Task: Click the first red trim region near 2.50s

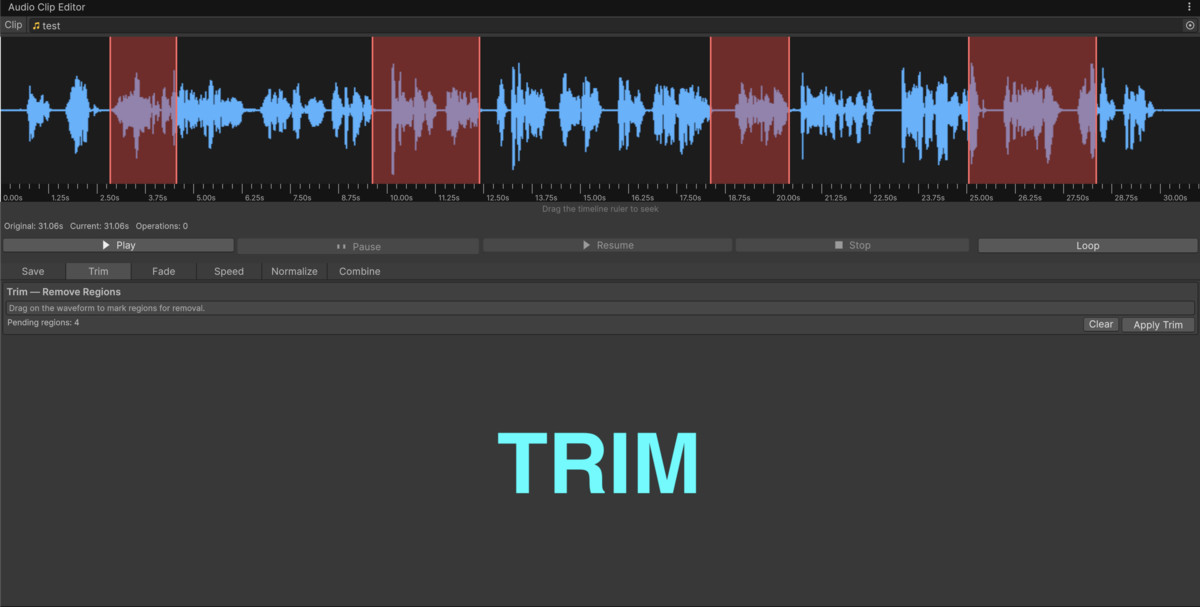Action: click(x=143, y=110)
